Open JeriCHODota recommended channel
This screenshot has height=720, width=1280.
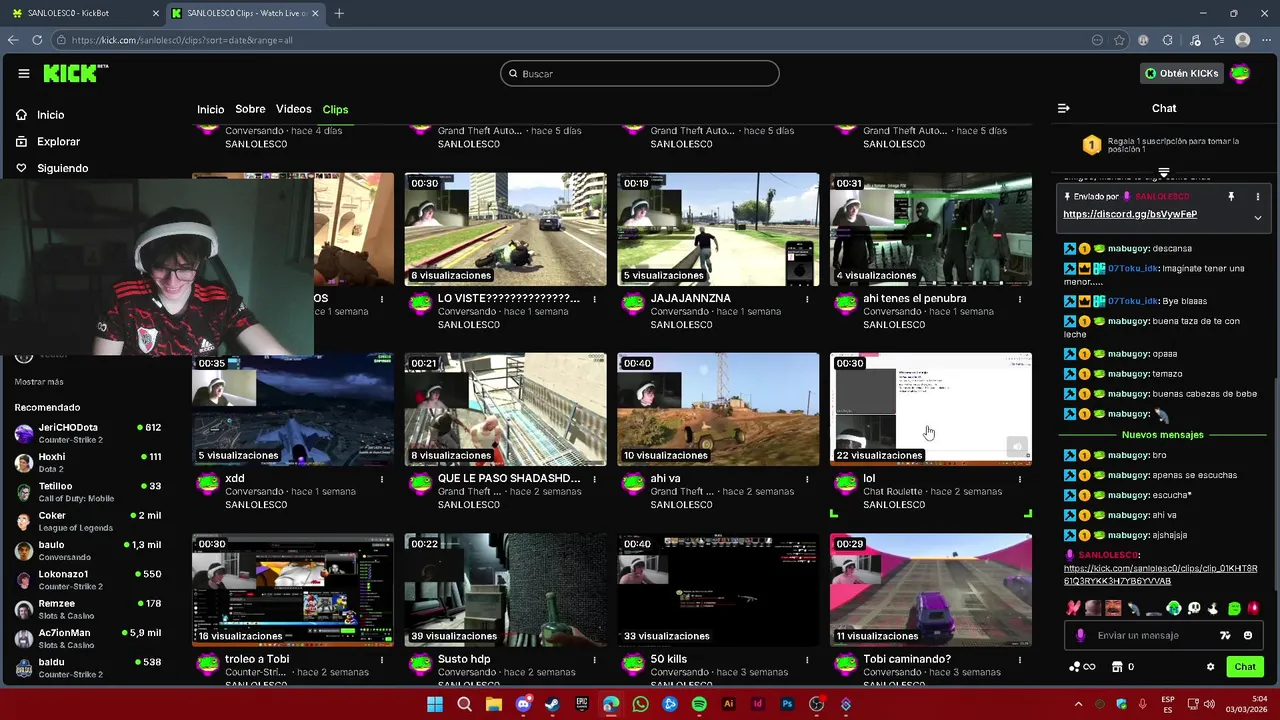click(88, 433)
